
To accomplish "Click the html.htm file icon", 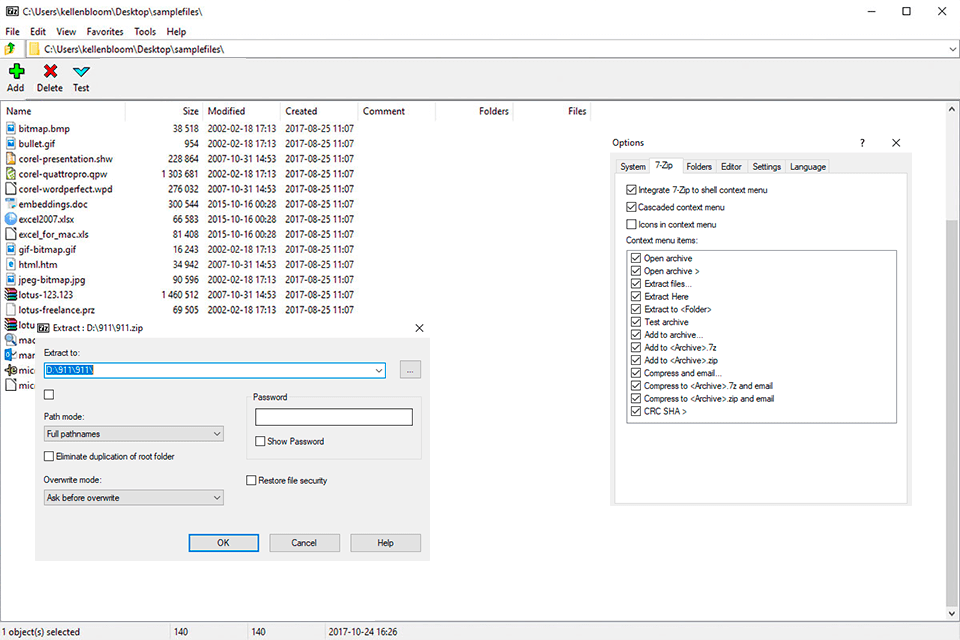I will 12,264.
